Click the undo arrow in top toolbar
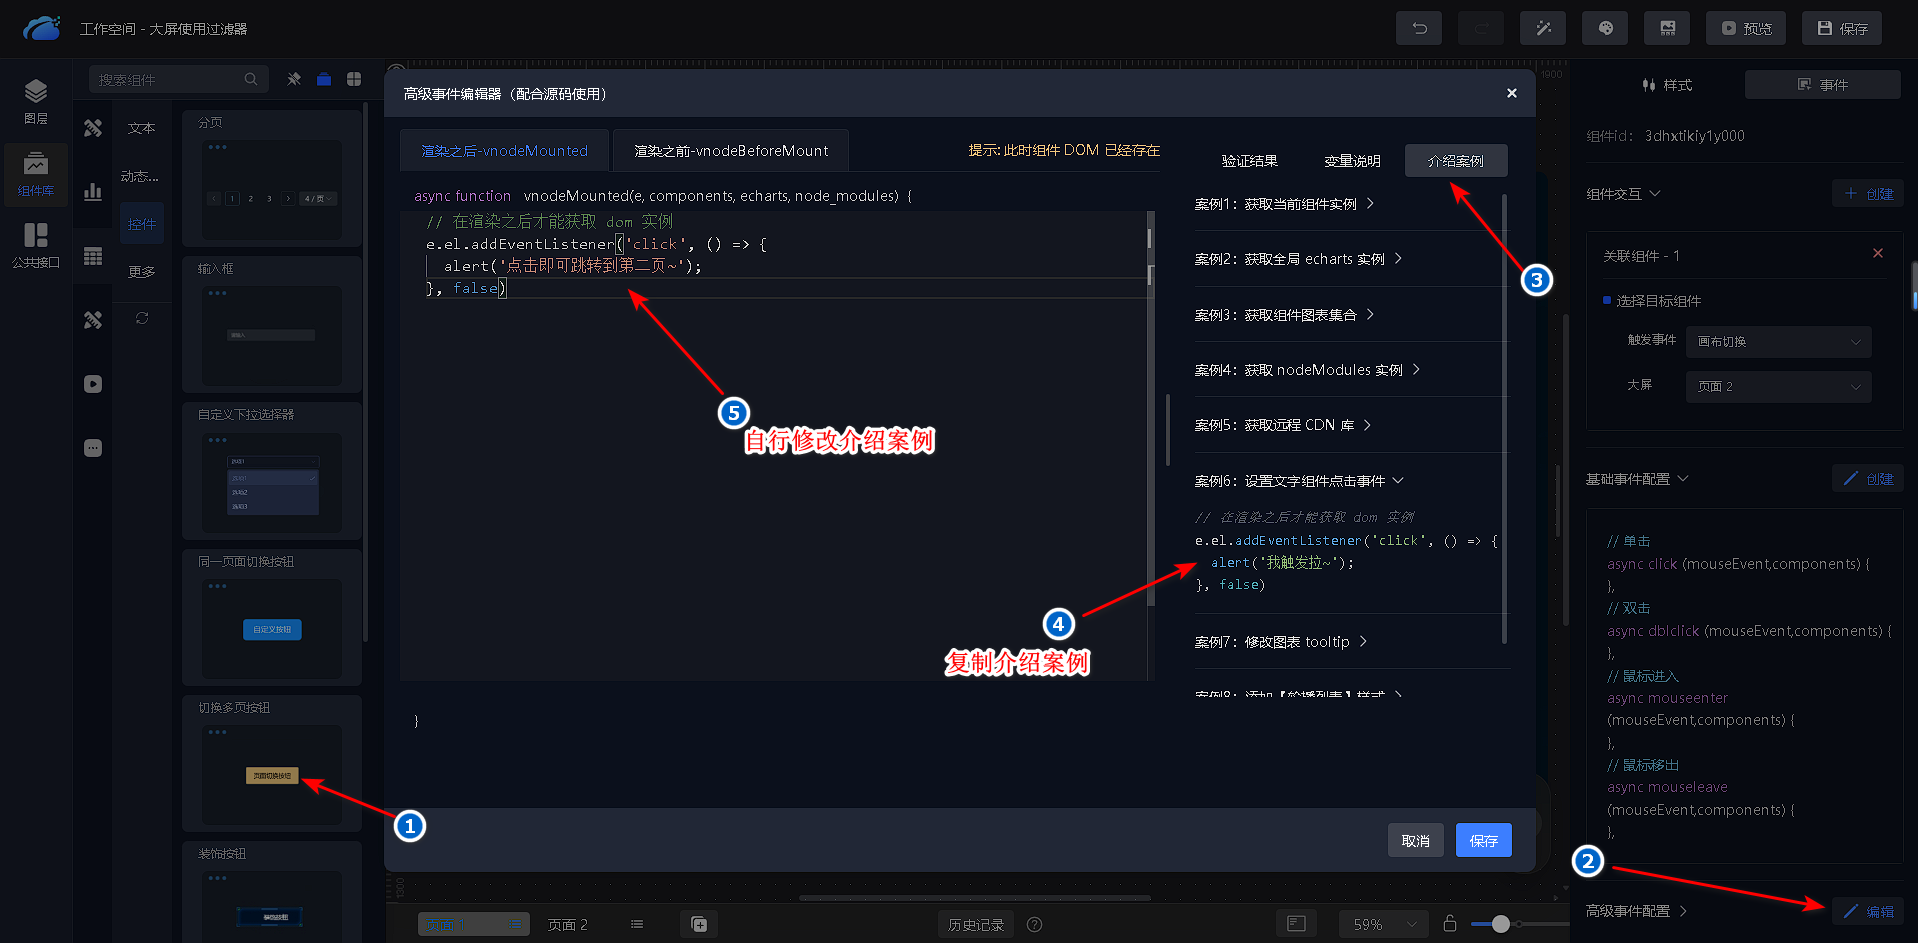 tap(1419, 28)
